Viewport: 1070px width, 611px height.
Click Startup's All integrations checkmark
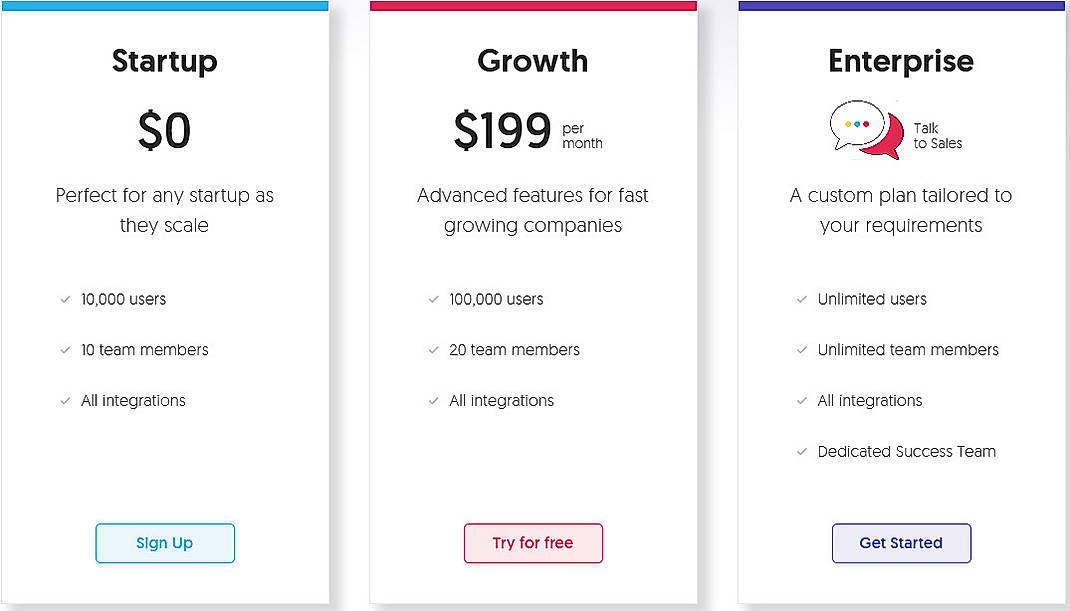[63, 400]
